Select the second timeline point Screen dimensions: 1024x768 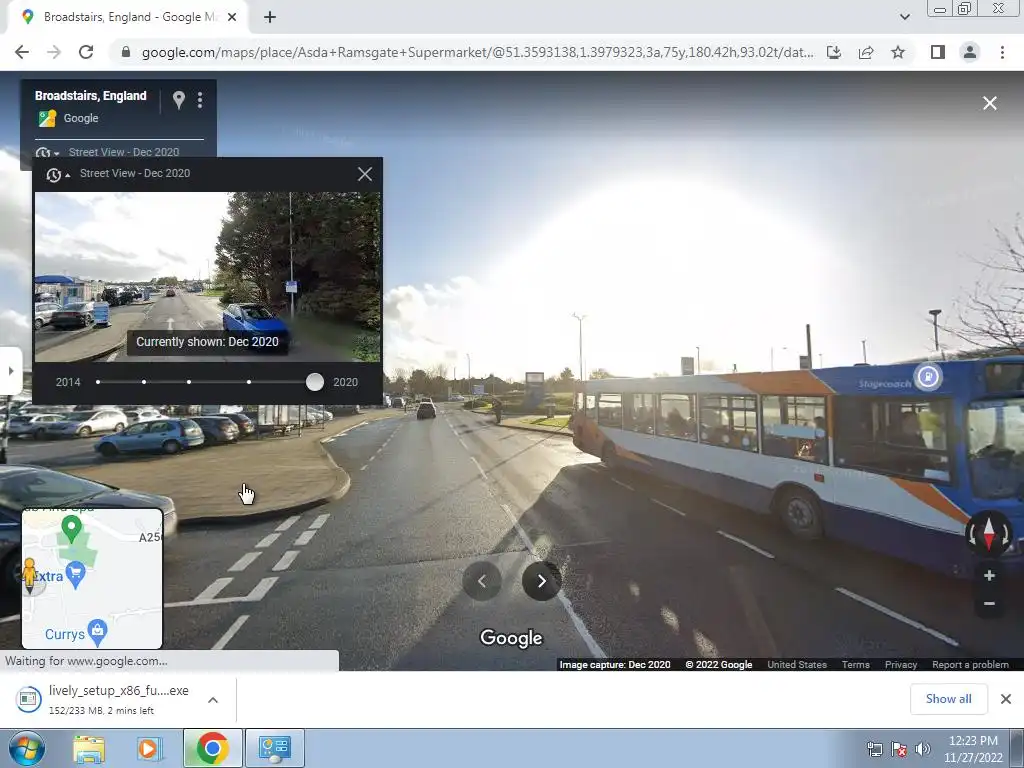click(x=144, y=382)
